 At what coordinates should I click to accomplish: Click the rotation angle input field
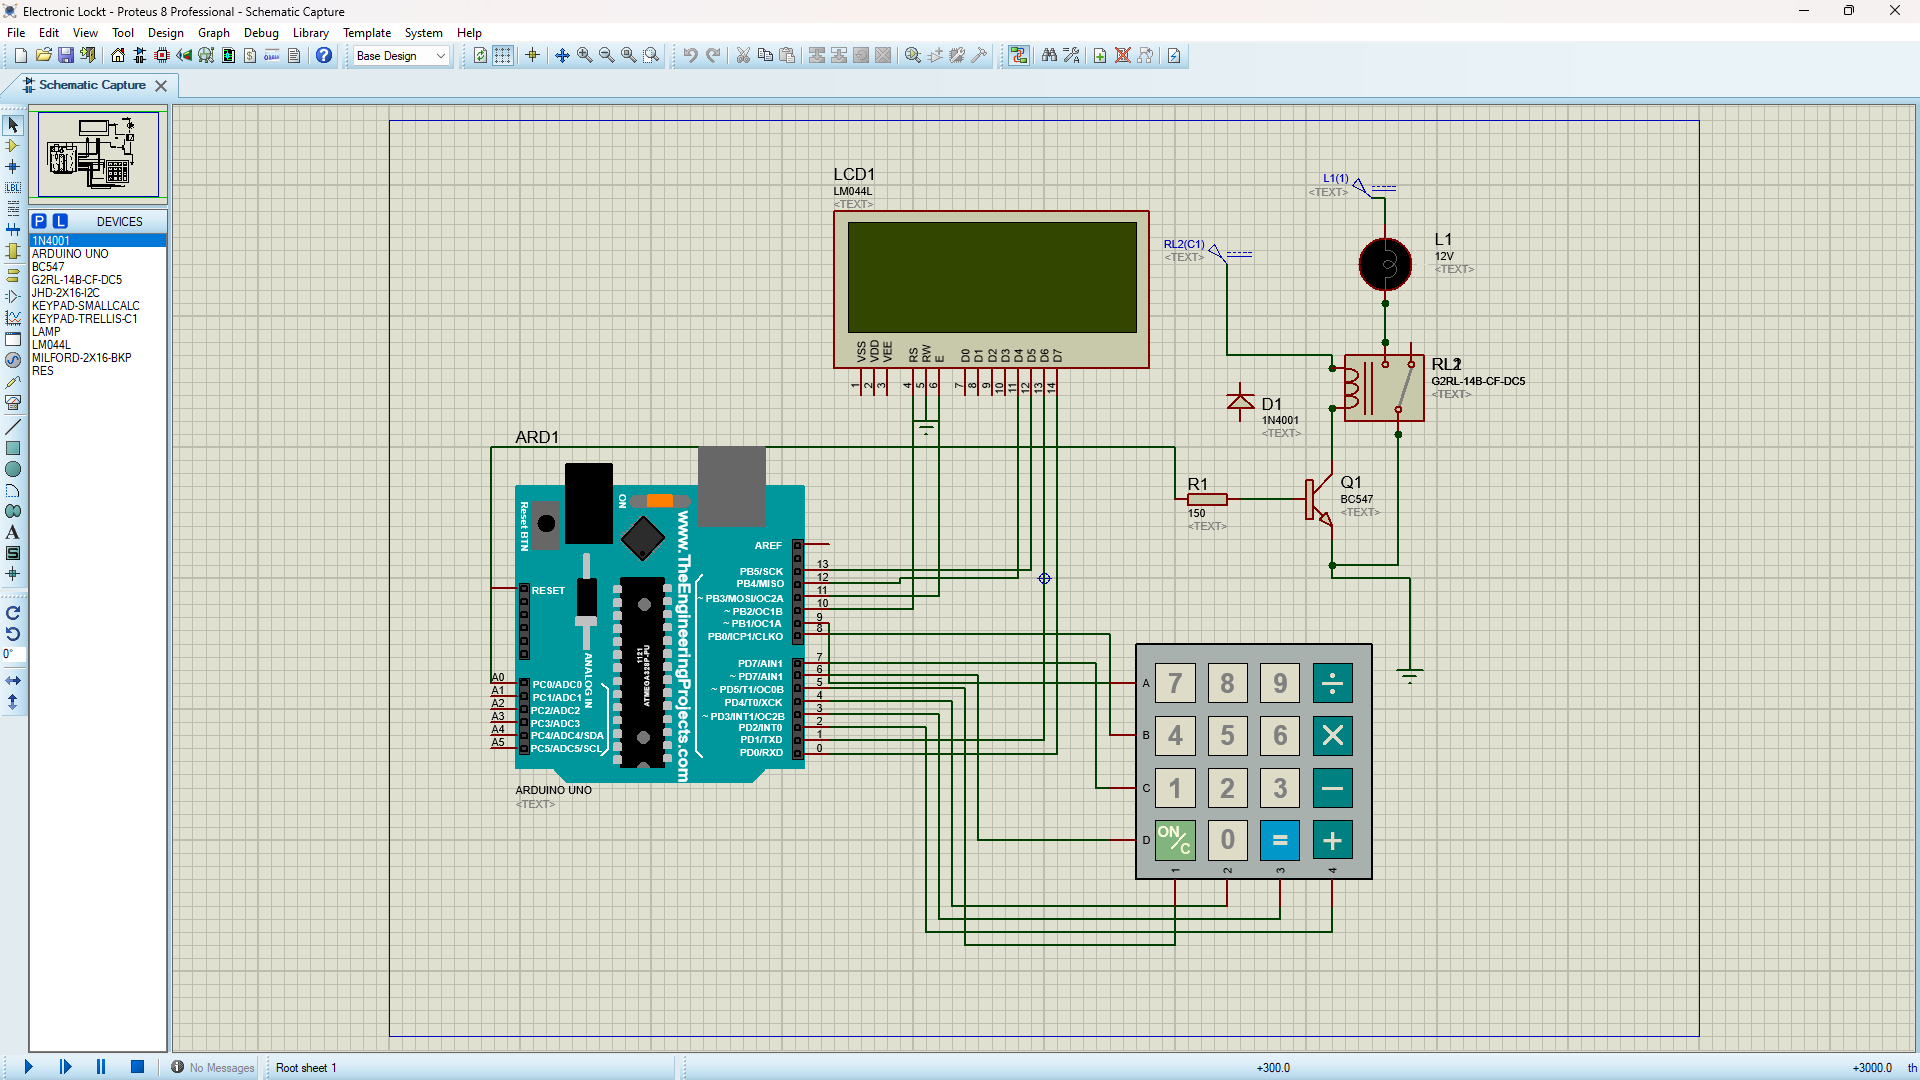[x=13, y=654]
